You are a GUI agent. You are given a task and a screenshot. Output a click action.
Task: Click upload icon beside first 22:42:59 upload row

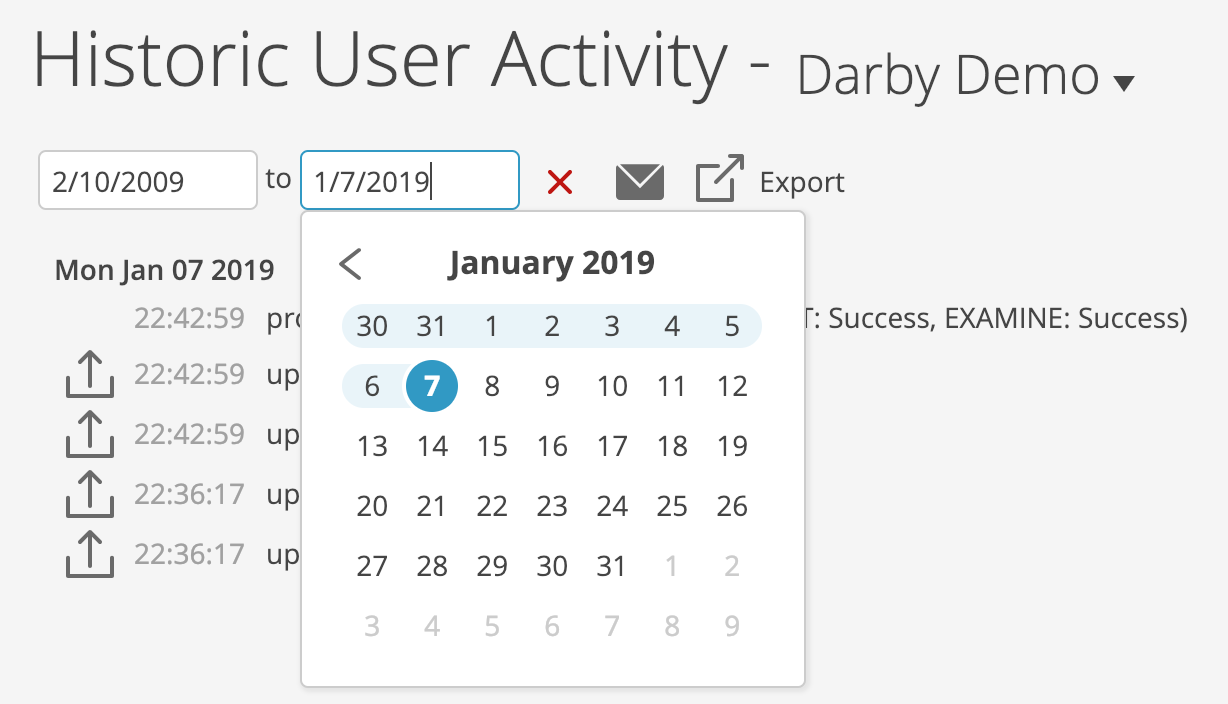[x=89, y=375]
